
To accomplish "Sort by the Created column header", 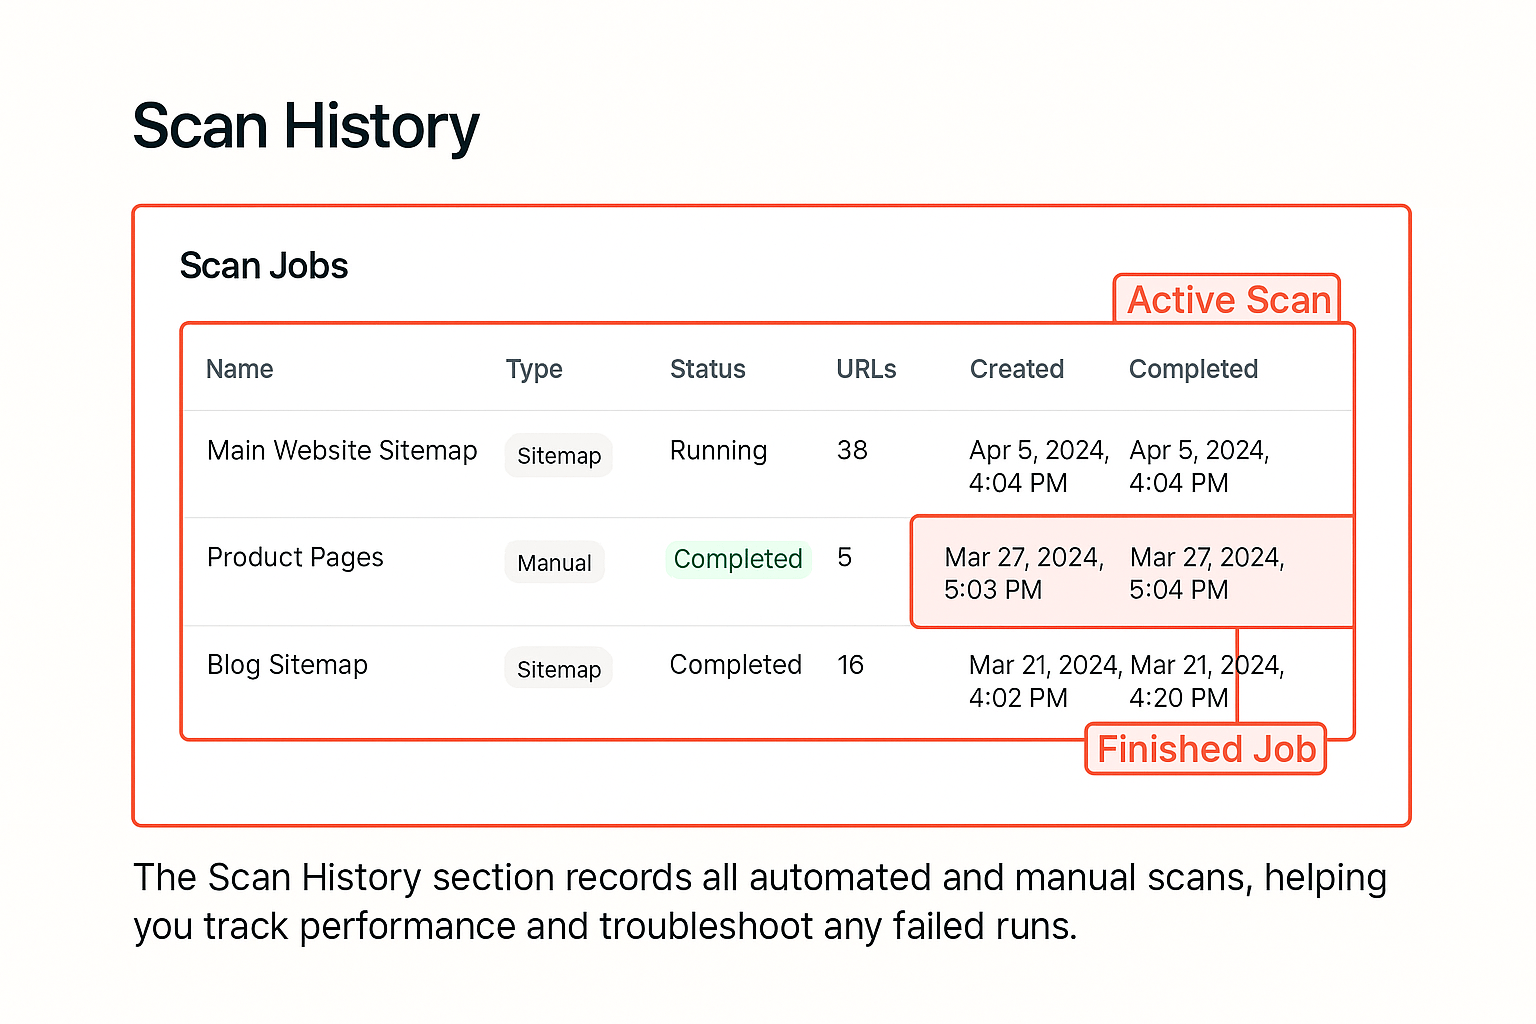I will 1016,369.
